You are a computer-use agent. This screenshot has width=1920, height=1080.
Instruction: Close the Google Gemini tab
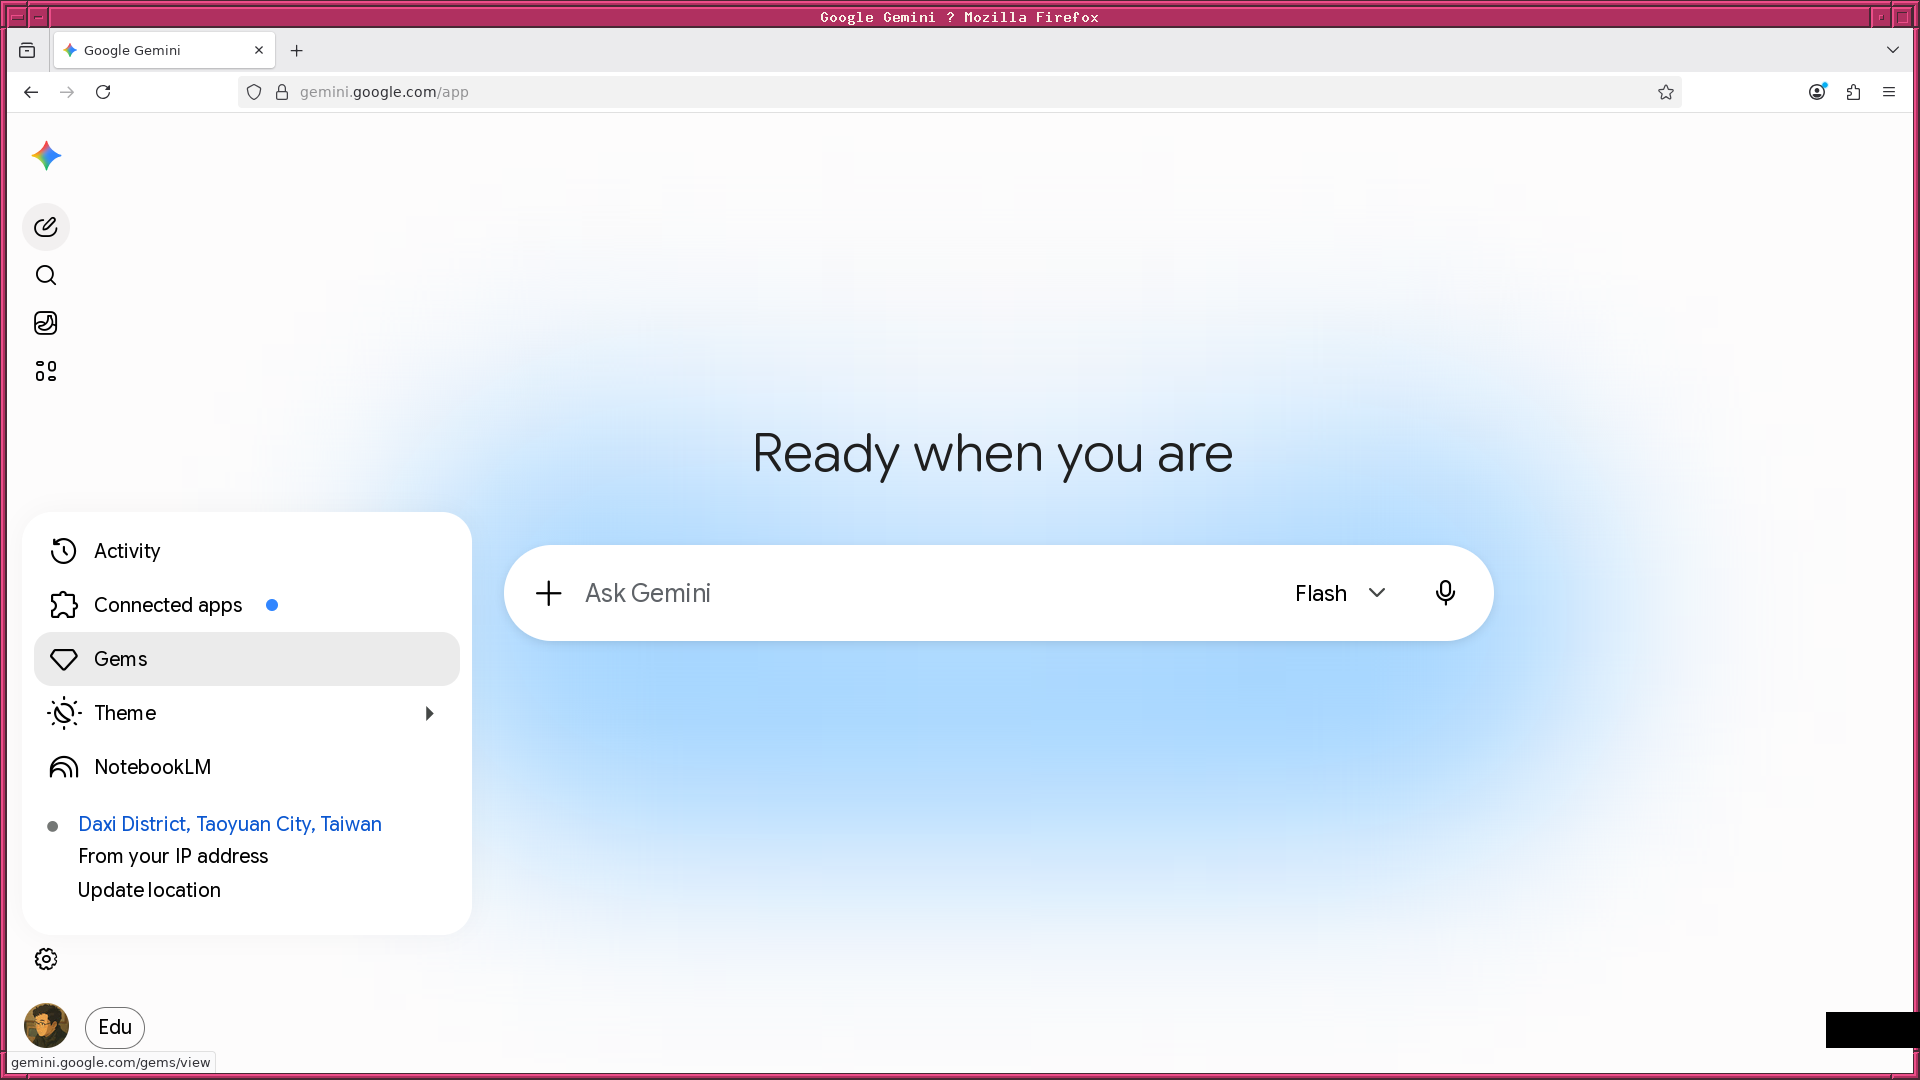tap(259, 50)
